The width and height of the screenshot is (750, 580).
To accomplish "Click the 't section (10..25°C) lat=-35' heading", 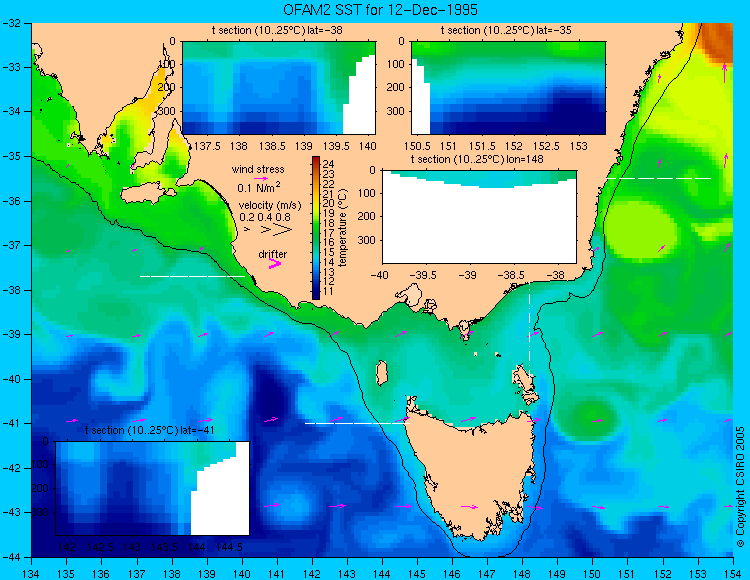I will pyautogui.click(x=506, y=30).
